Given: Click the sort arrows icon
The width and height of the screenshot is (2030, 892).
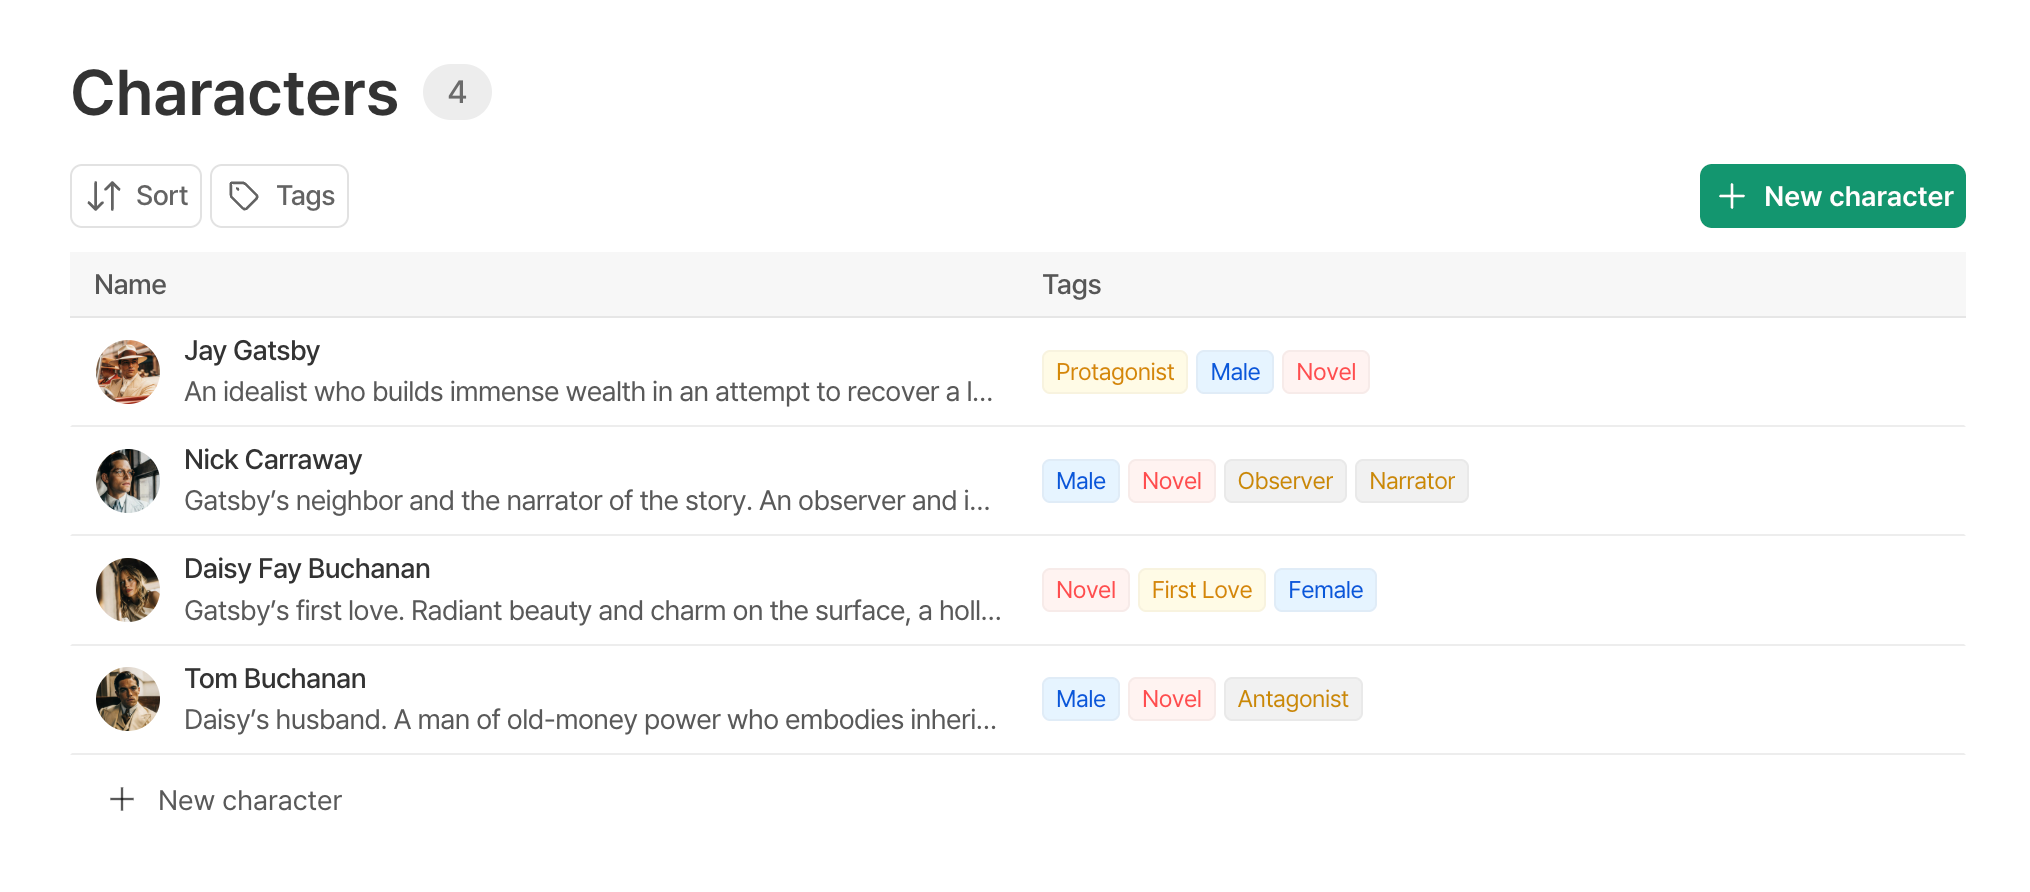Looking at the screenshot, I should [104, 196].
